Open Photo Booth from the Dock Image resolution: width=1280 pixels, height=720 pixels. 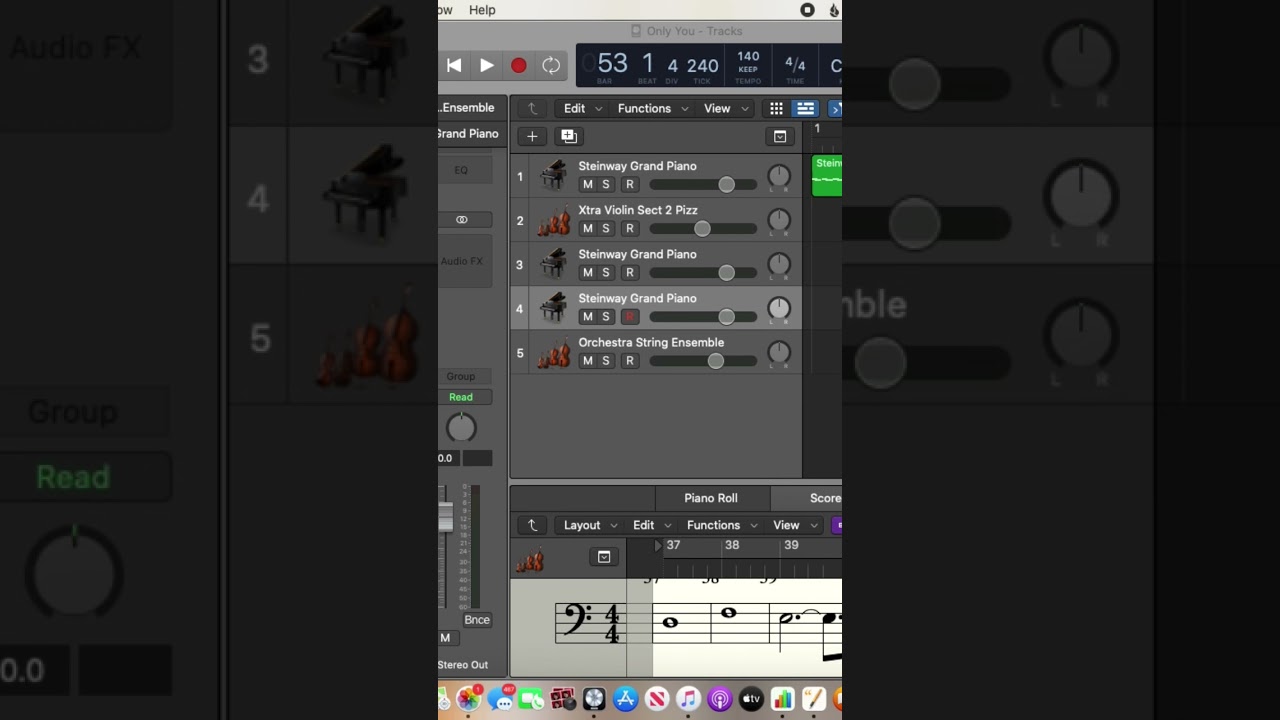pos(563,699)
